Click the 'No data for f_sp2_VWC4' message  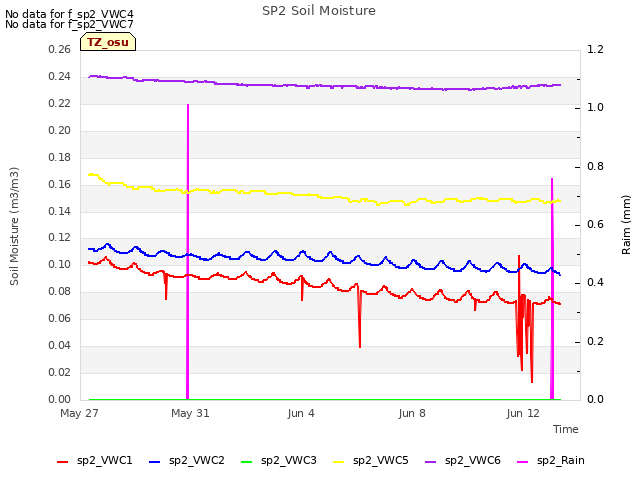pos(69,14)
